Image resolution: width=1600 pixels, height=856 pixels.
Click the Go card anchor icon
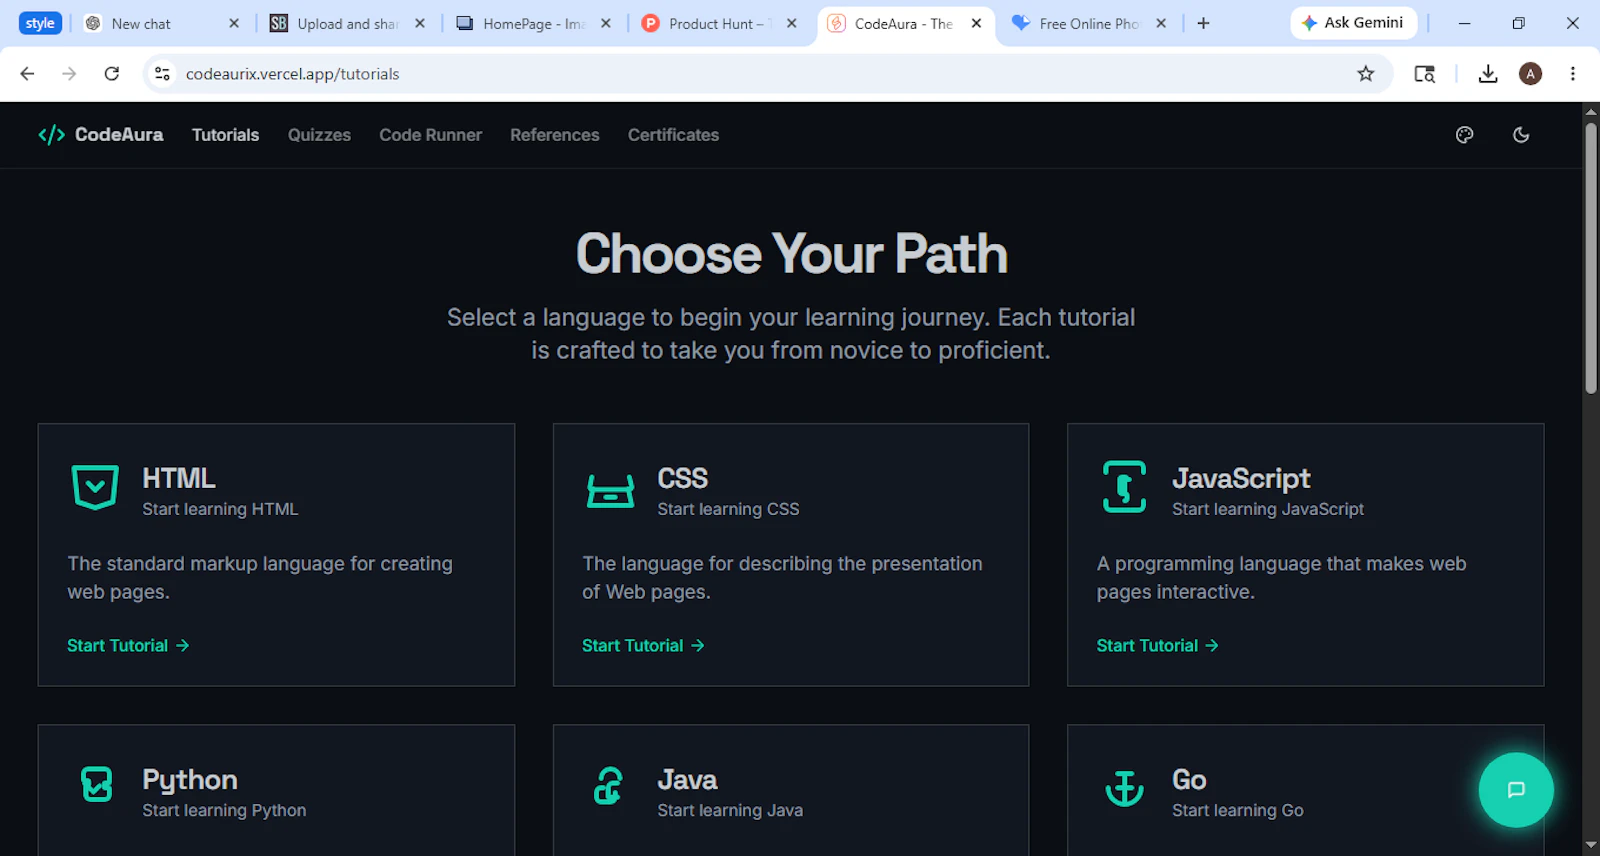click(x=1124, y=788)
